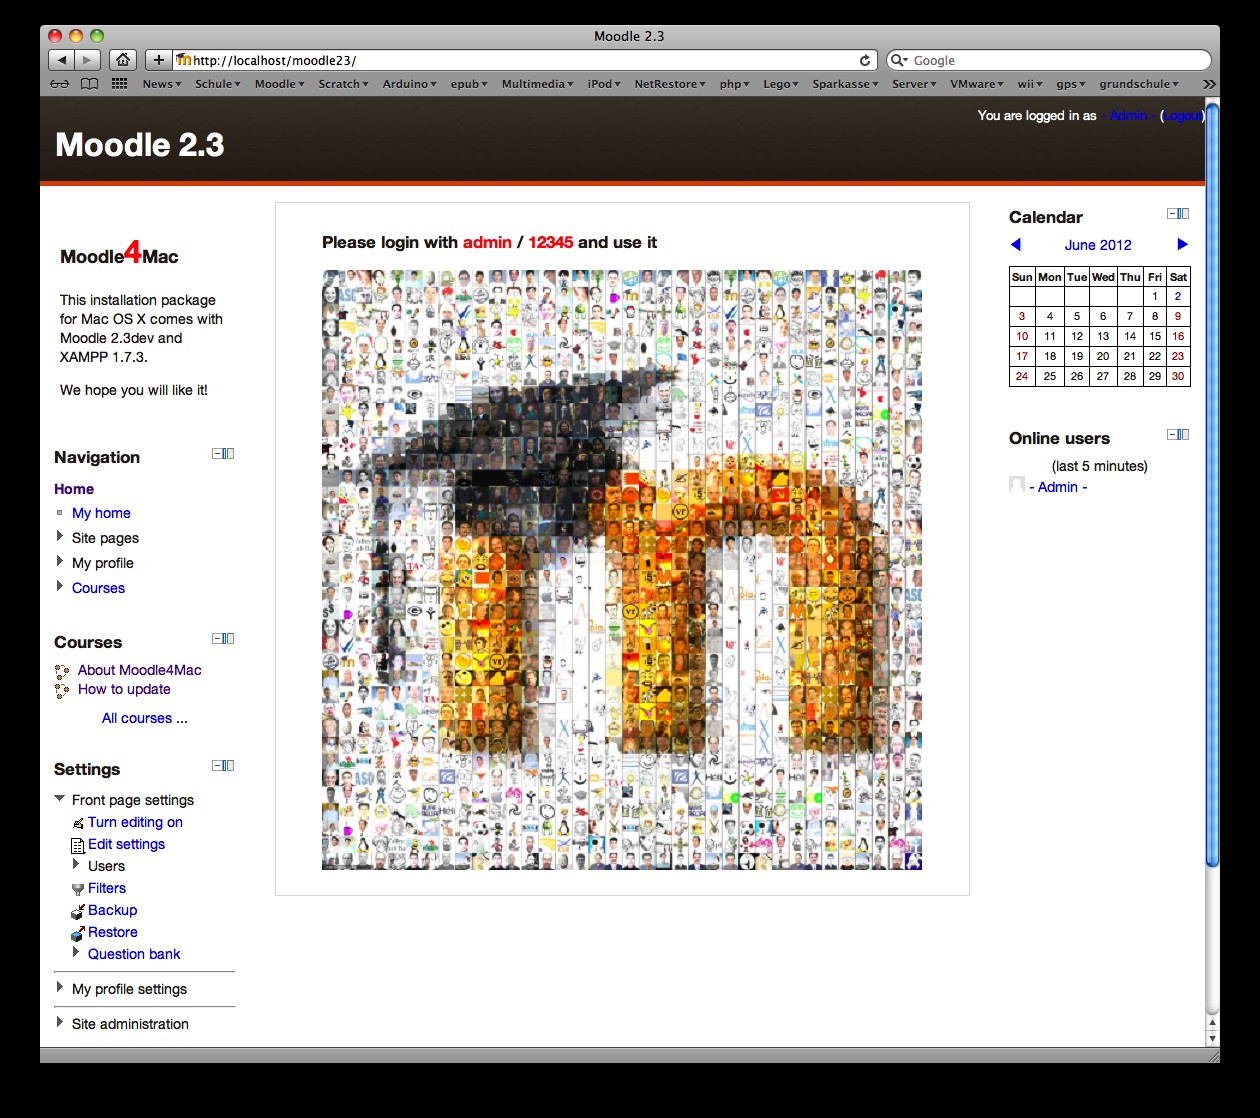Hide the Settings block with its minus icon
Screen dimensions: 1260x1118
point(217,766)
